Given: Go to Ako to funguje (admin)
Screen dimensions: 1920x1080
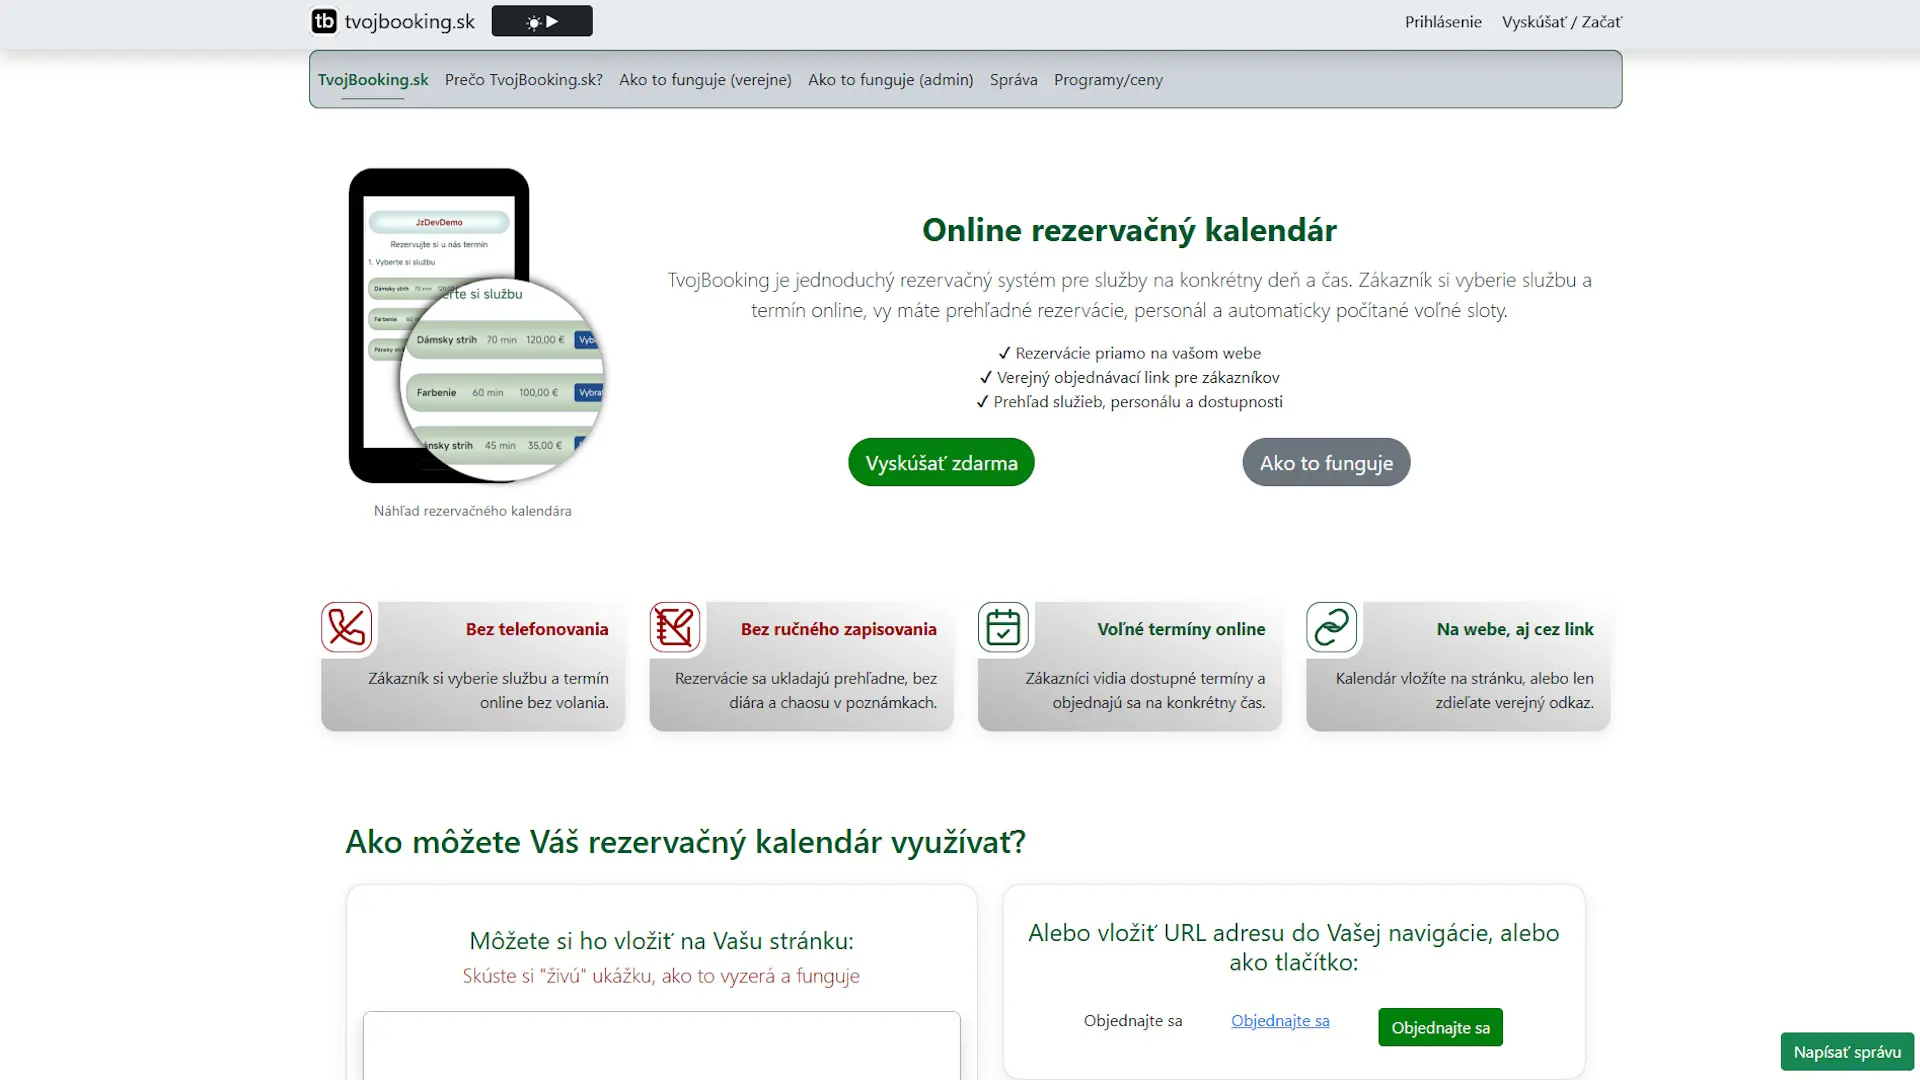Looking at the screenshot, I should point(890,79).
